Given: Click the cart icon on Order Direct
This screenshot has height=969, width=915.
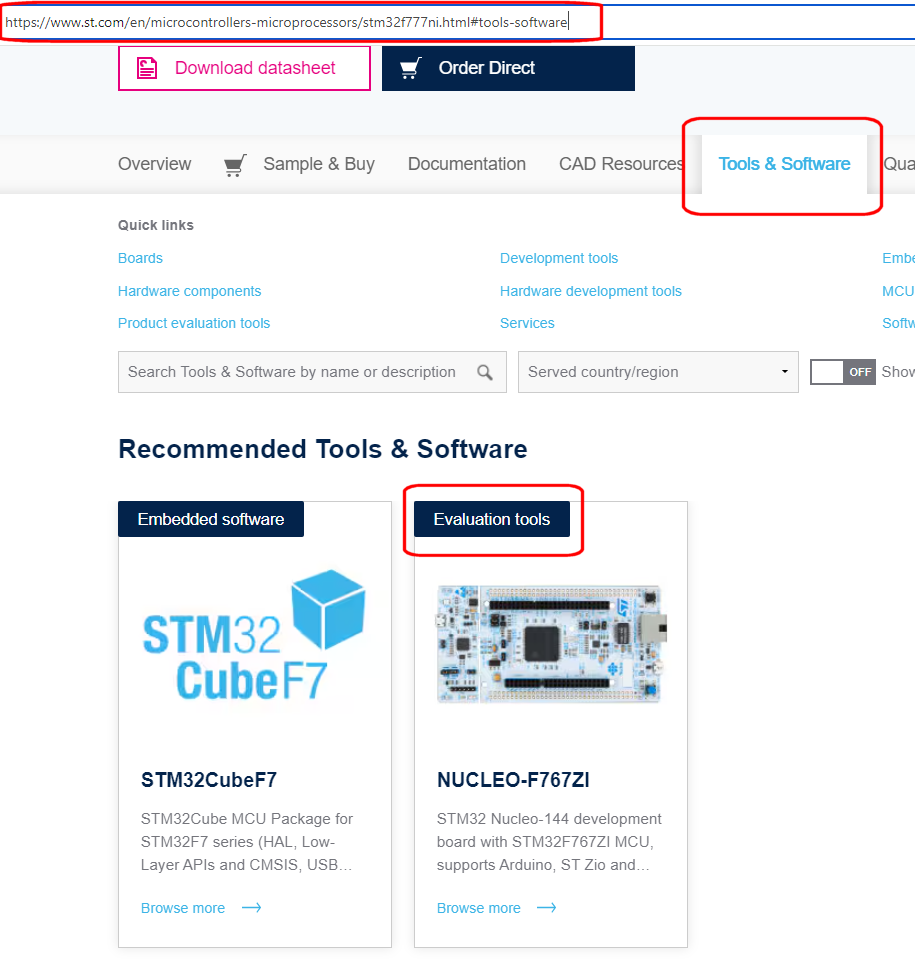Looking at the screenshot, I should click(409, 67).
